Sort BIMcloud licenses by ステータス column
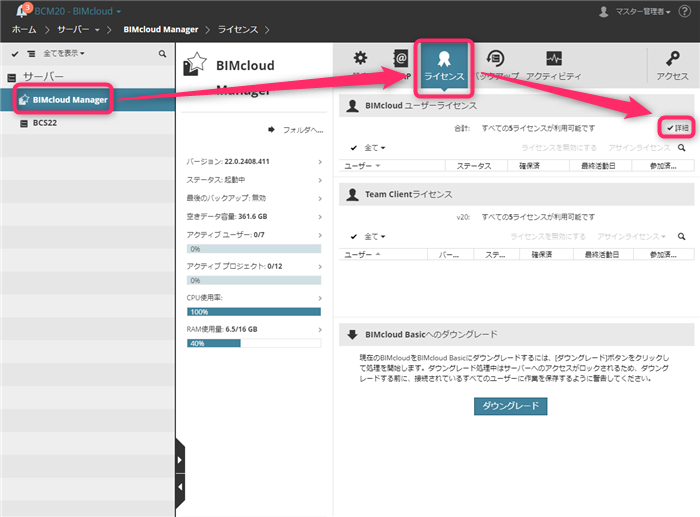 click(x=476, y=166)
